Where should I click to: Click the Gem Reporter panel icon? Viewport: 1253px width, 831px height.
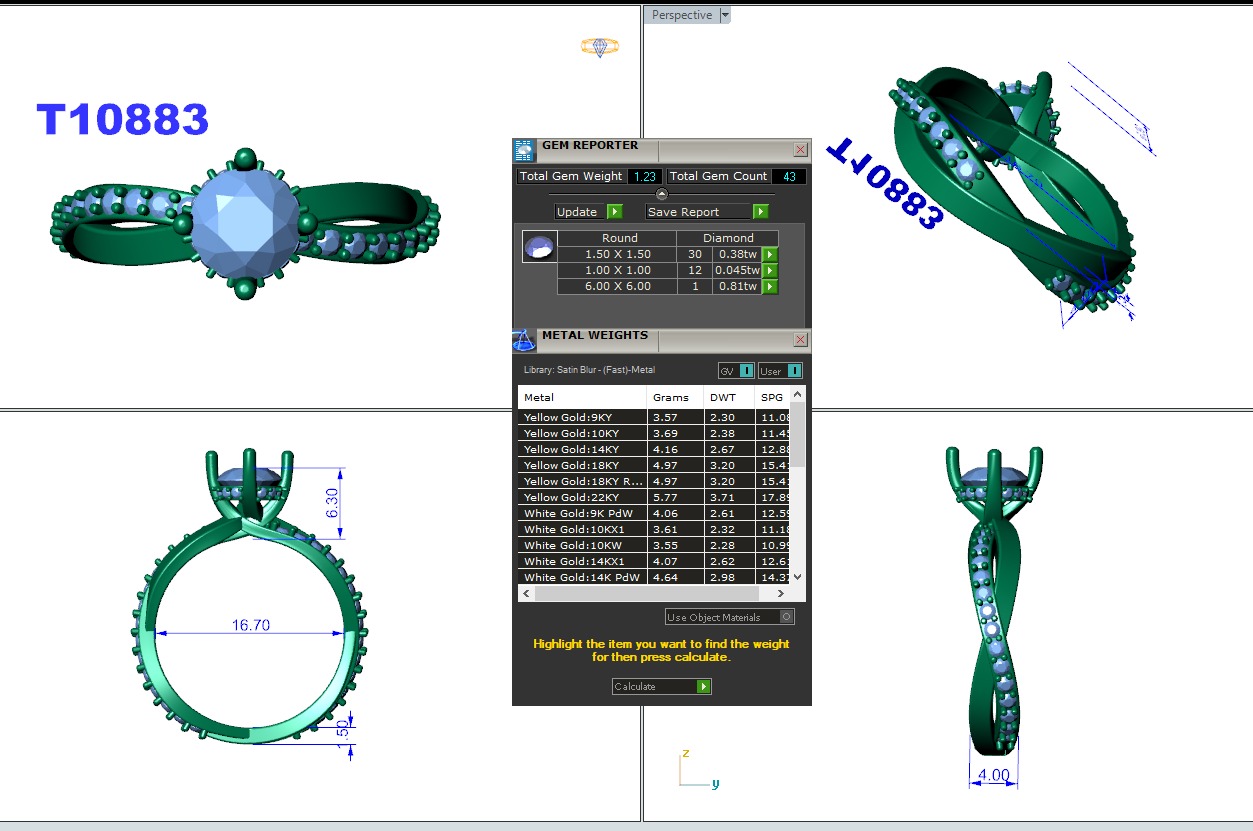point(524,150)
